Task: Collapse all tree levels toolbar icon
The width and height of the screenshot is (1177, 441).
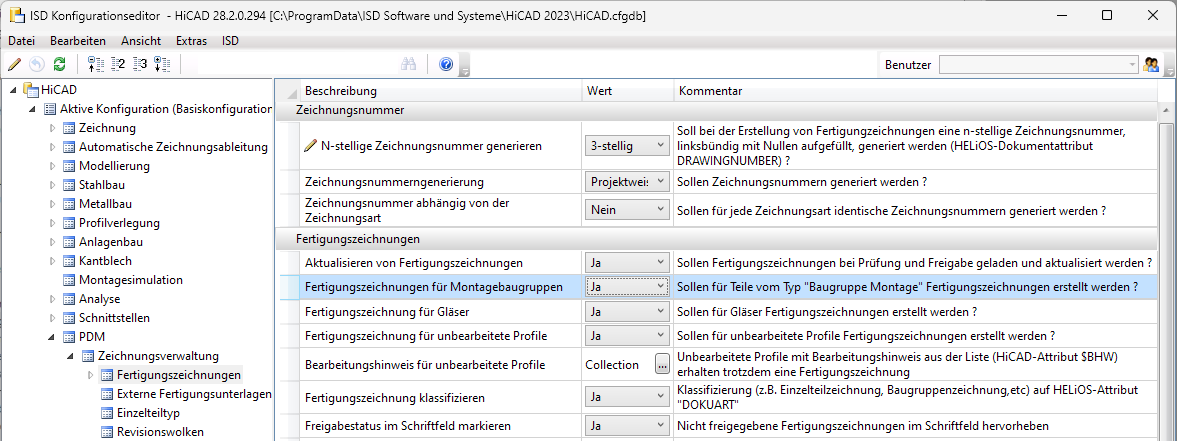Action: click(x=96, y=64)
